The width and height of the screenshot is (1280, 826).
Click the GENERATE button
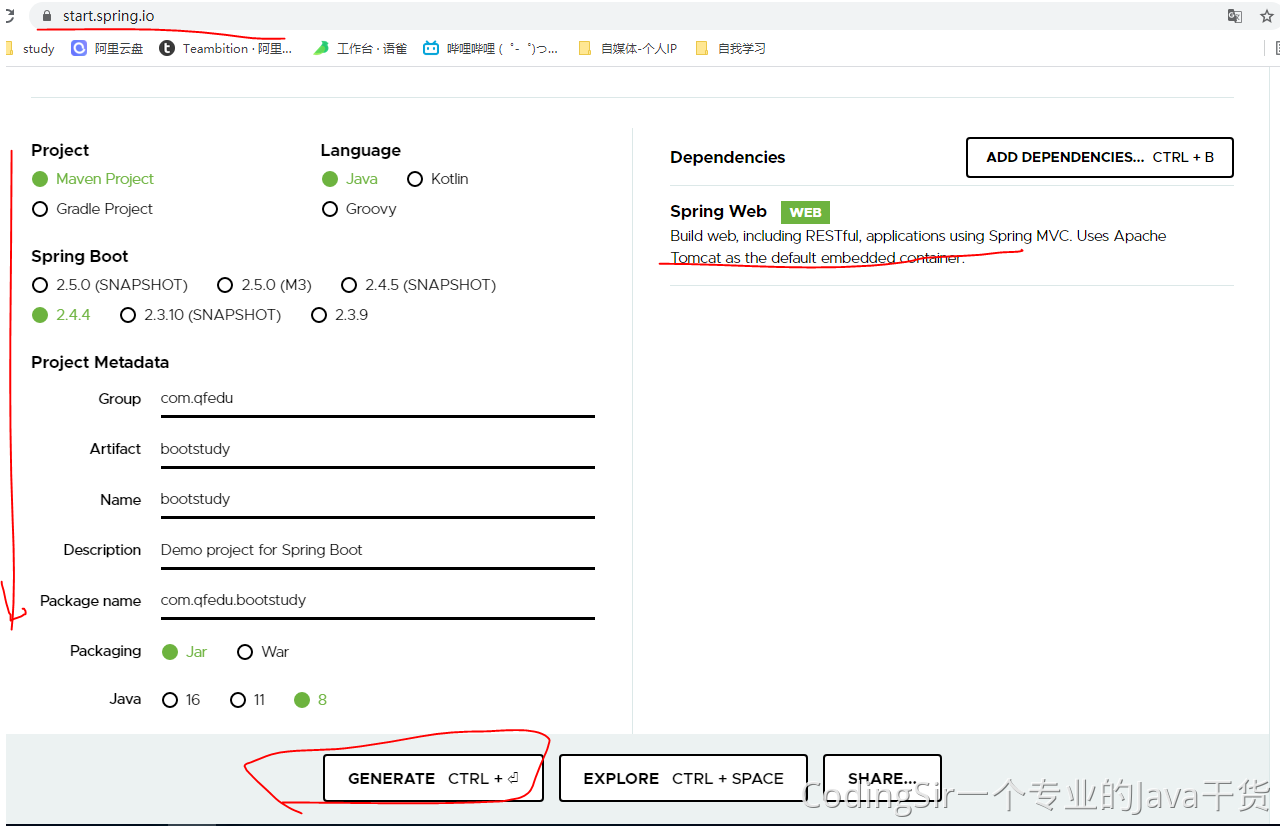click(433, 778)
